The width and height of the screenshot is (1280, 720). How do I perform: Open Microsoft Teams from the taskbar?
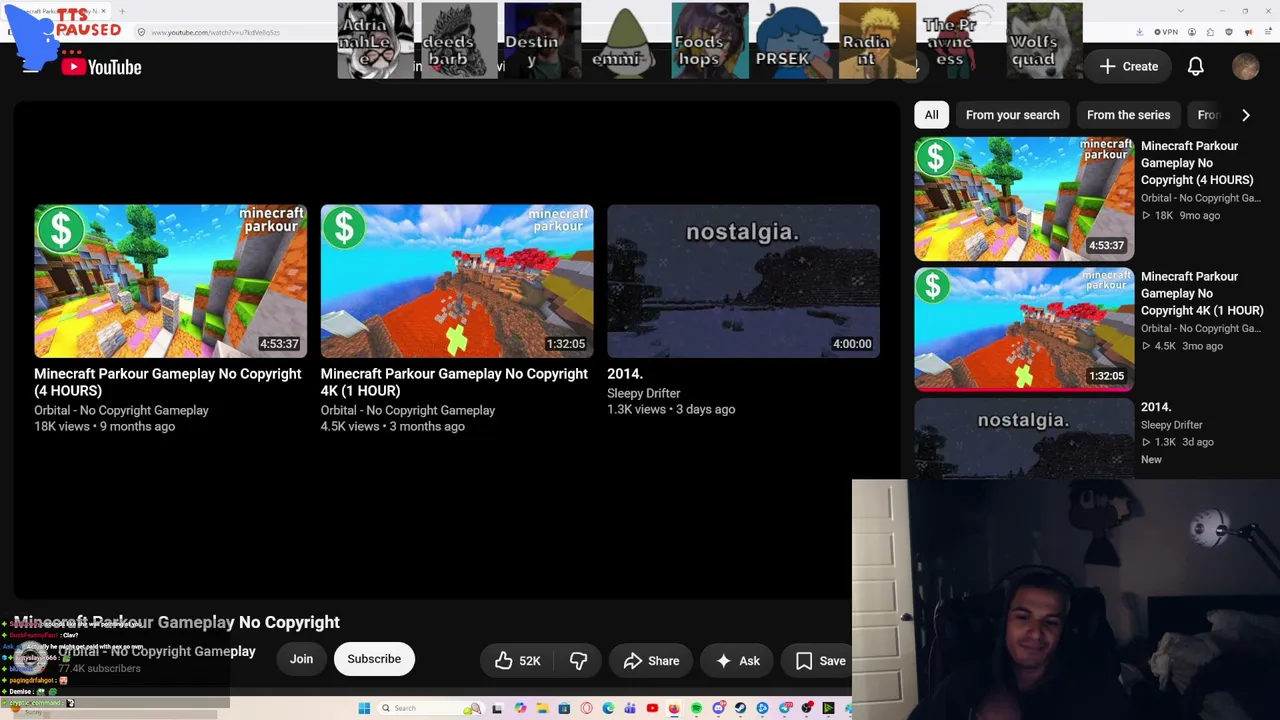click(630, 708)
